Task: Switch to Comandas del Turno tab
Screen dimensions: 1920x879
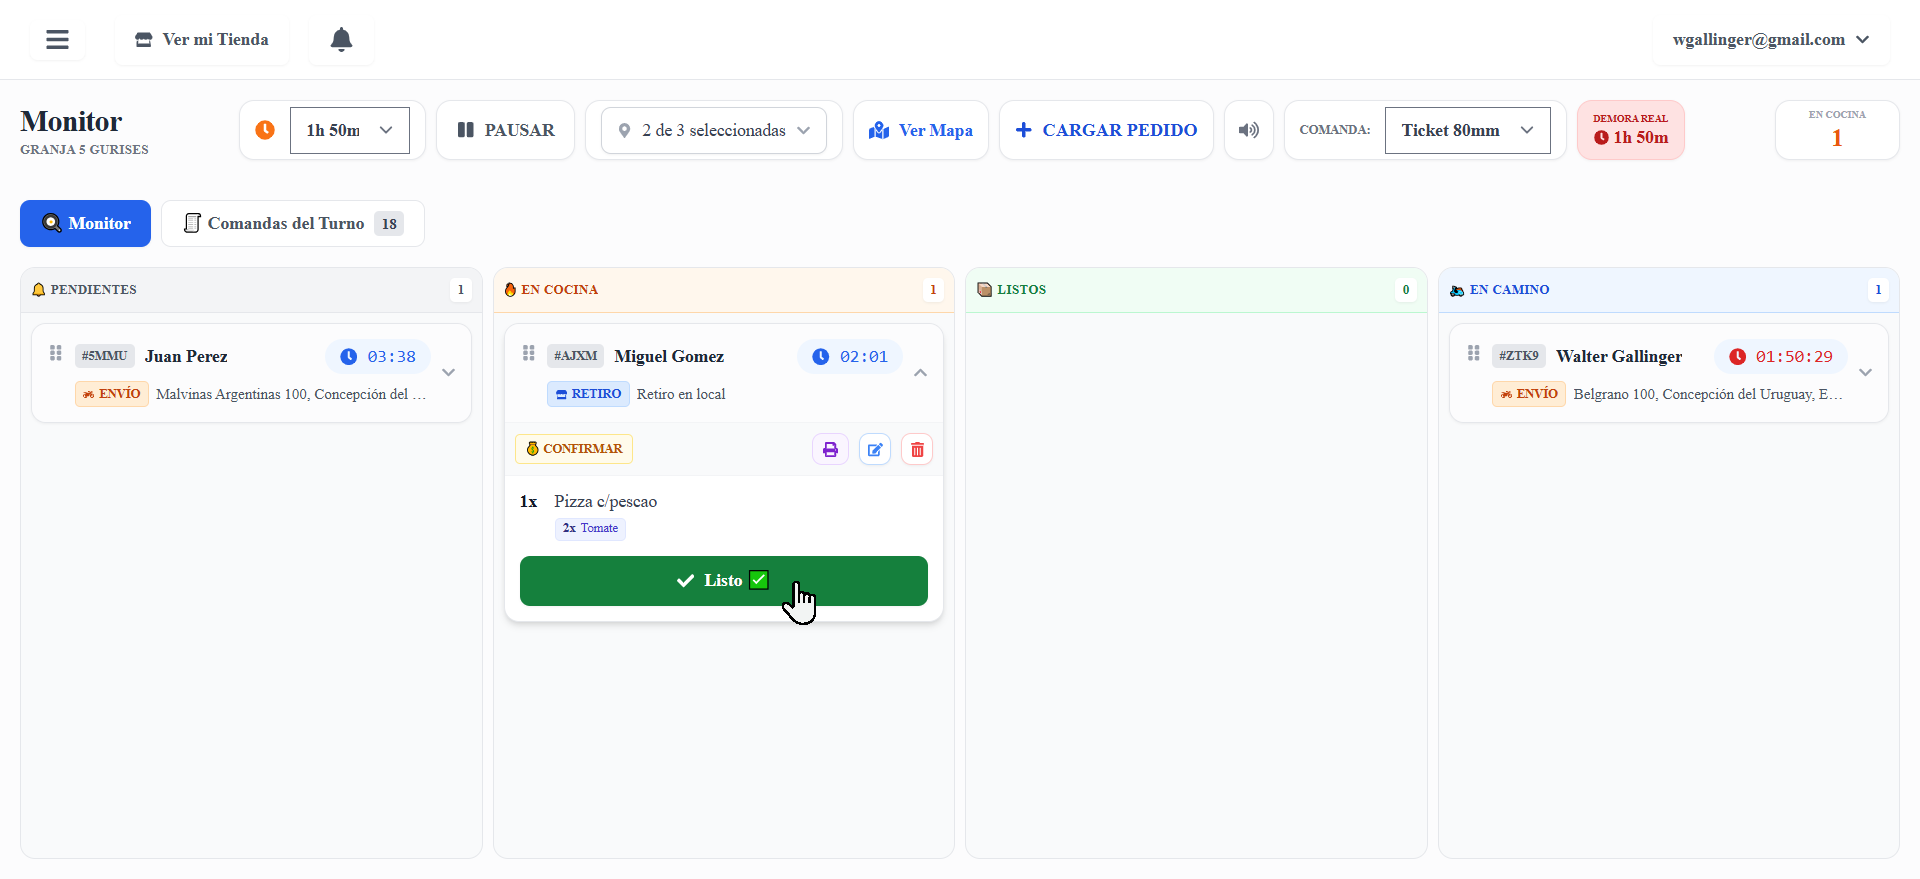Action: (x=292, y=224)
